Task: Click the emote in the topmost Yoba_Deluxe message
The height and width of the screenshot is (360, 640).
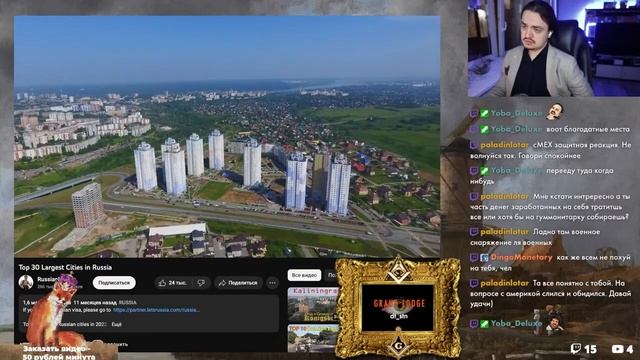Action: (555, 111)
